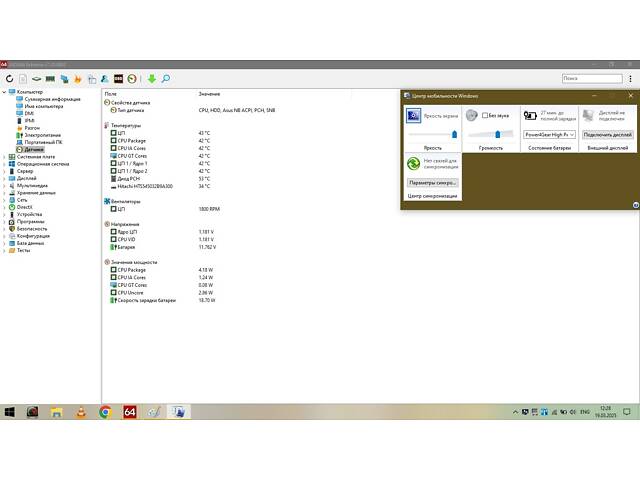The image size is (640, 480).
Task: Click the help icon in Mobility Center
Action: click(636, 205)
